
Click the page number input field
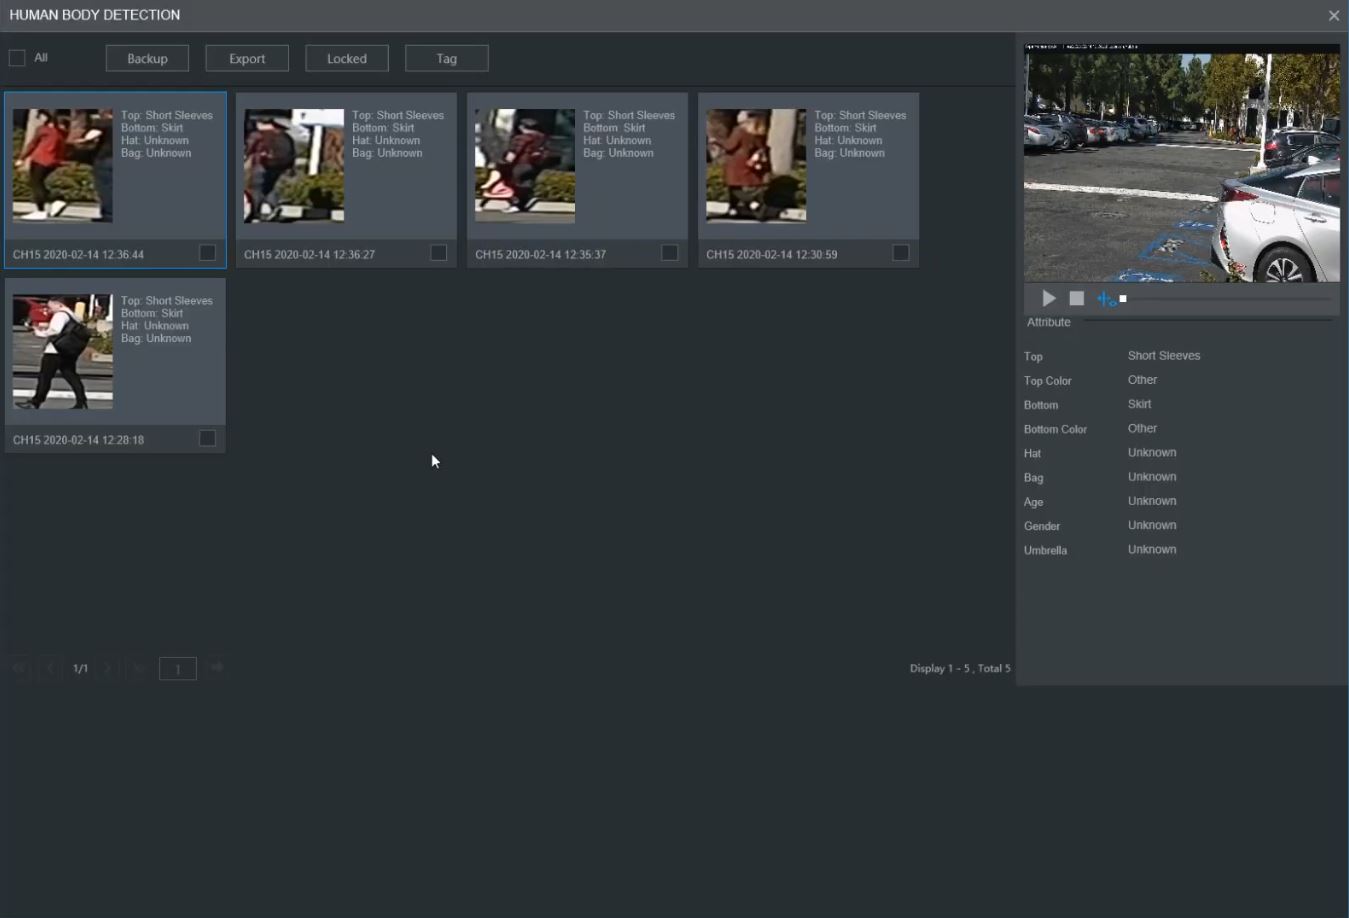coord(178,668)
